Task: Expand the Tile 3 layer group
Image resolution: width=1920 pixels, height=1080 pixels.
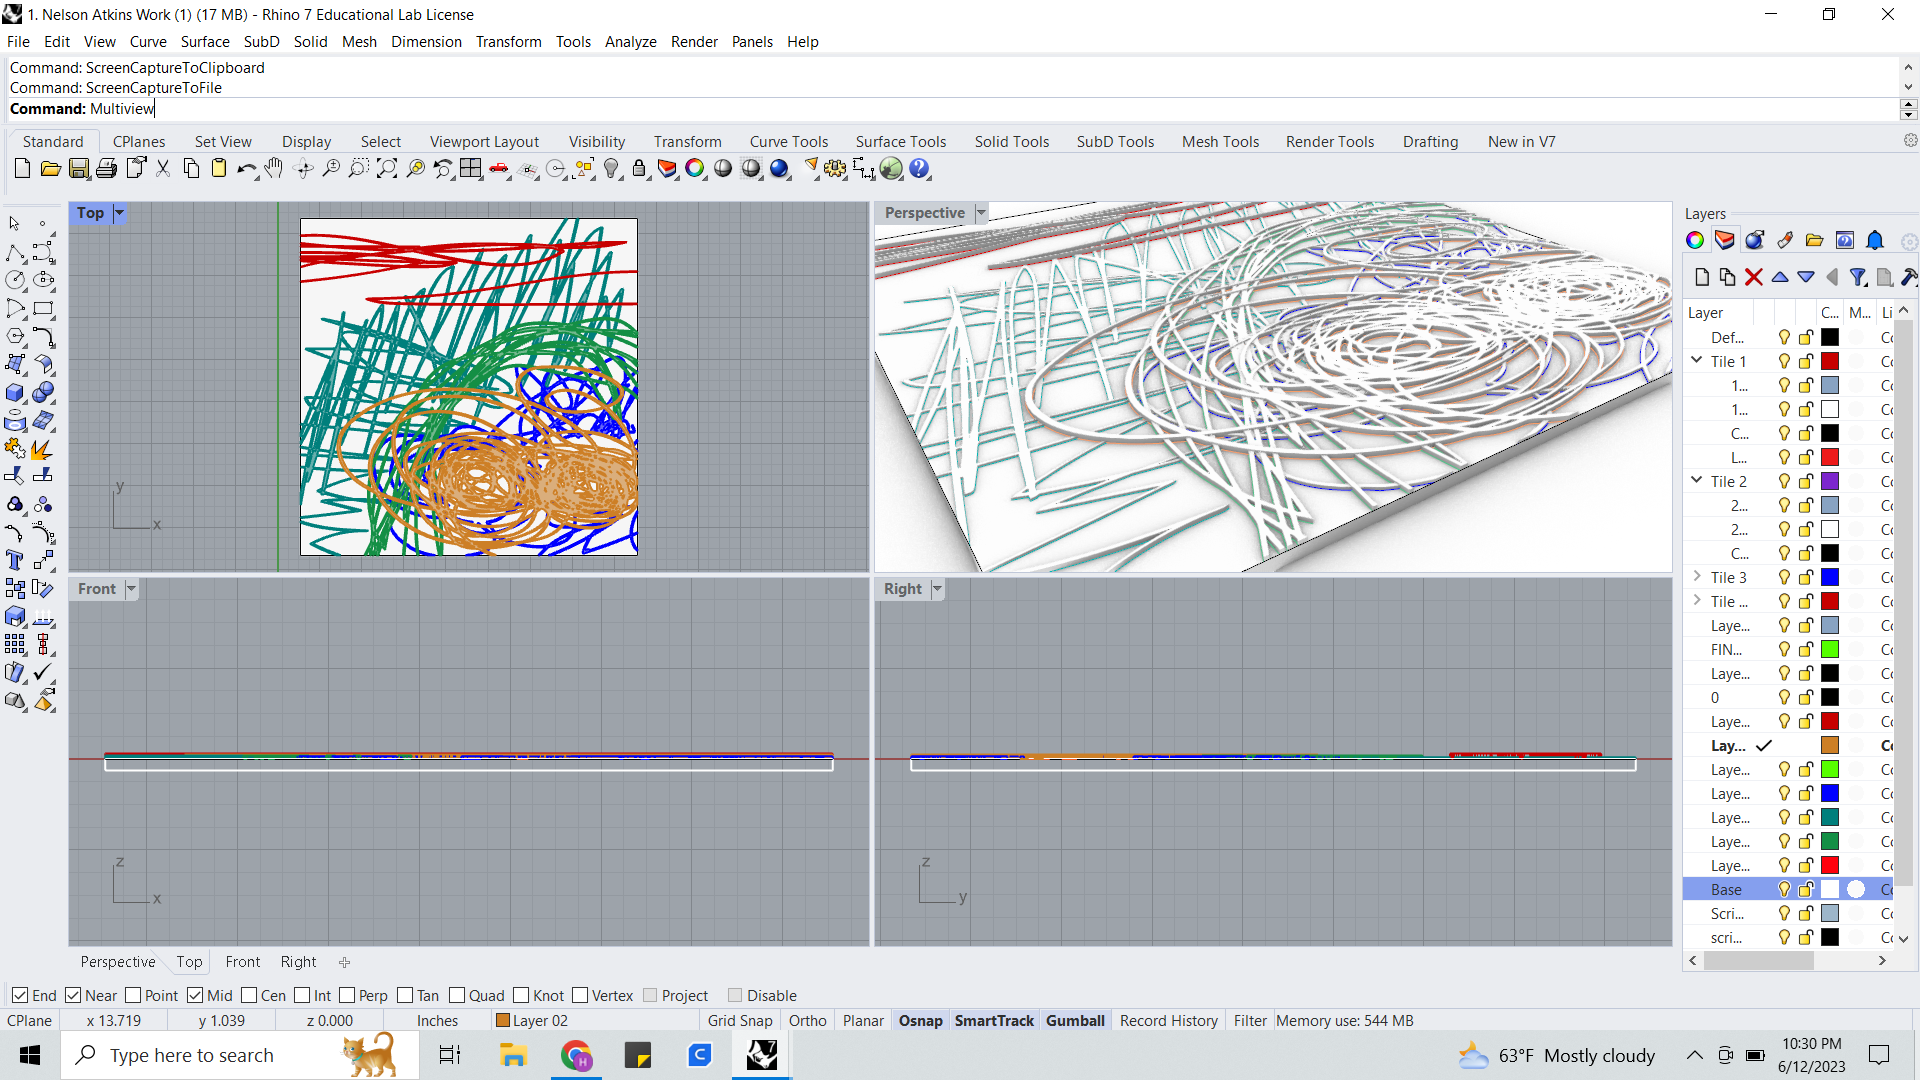Action: click(x=1697, y=577)
